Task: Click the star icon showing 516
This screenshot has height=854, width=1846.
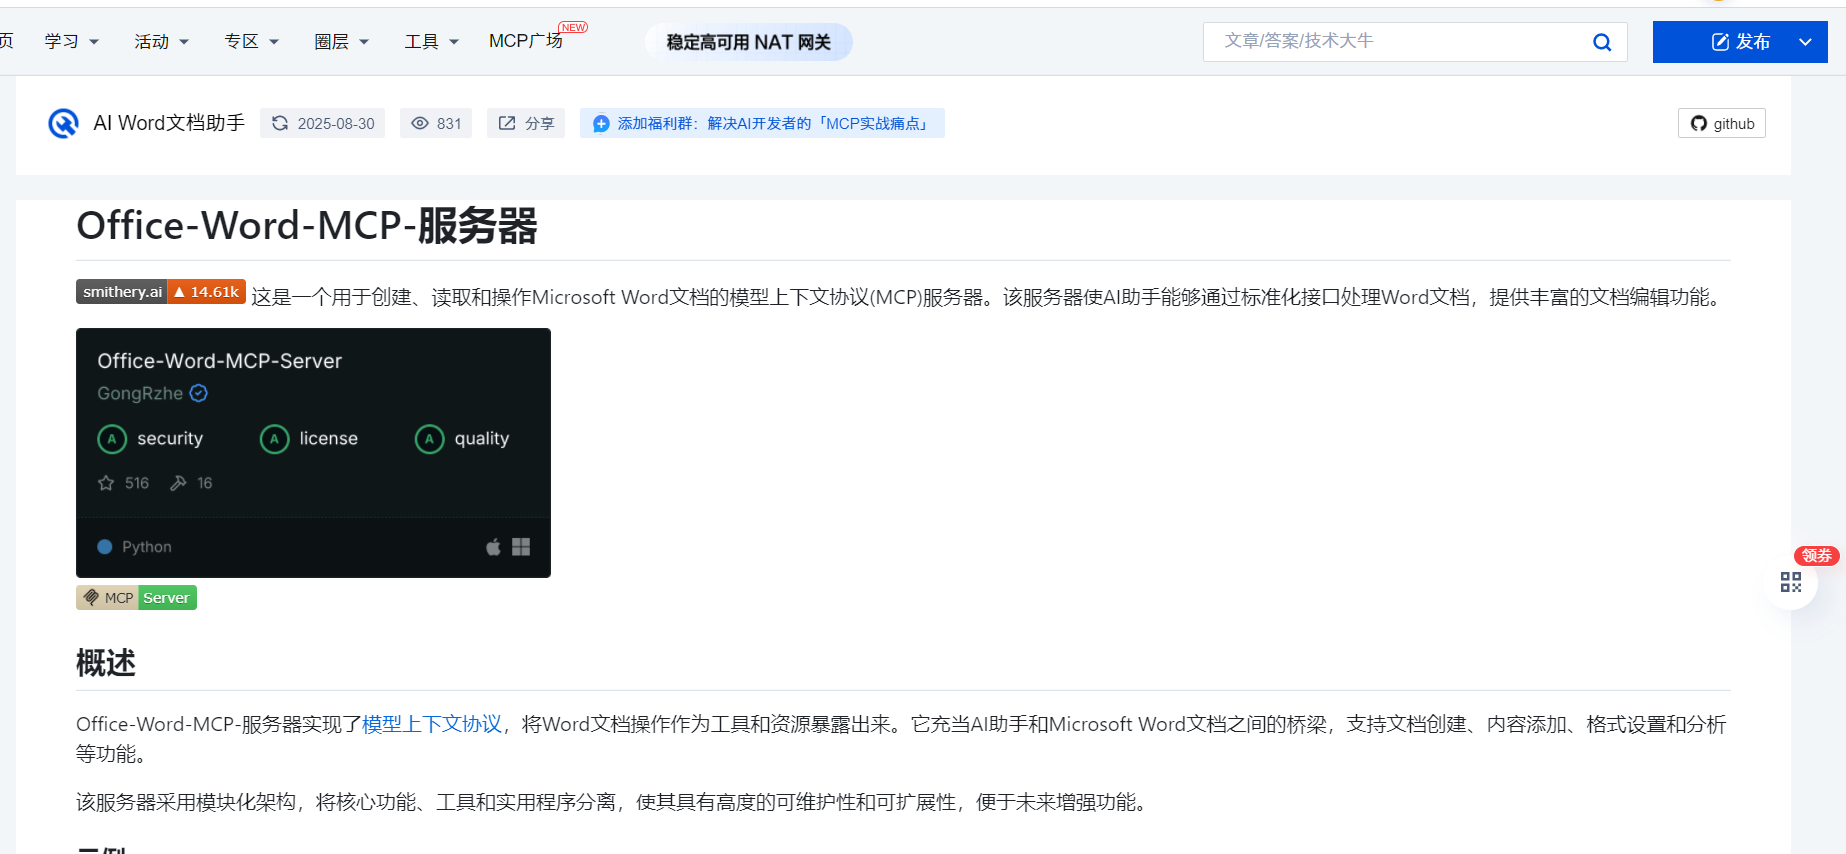Action: pos(106,483)
